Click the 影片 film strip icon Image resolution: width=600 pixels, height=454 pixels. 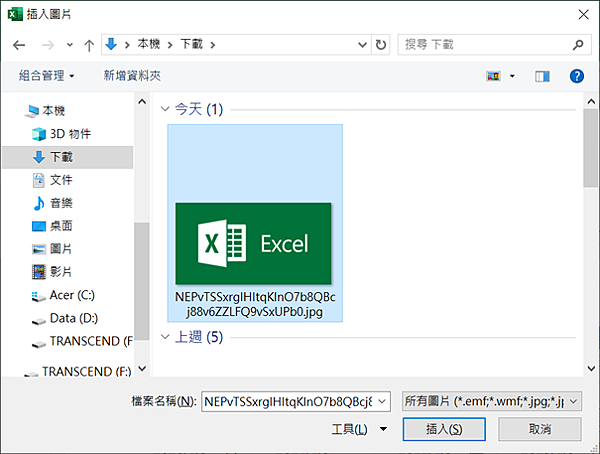click(39, 272)
